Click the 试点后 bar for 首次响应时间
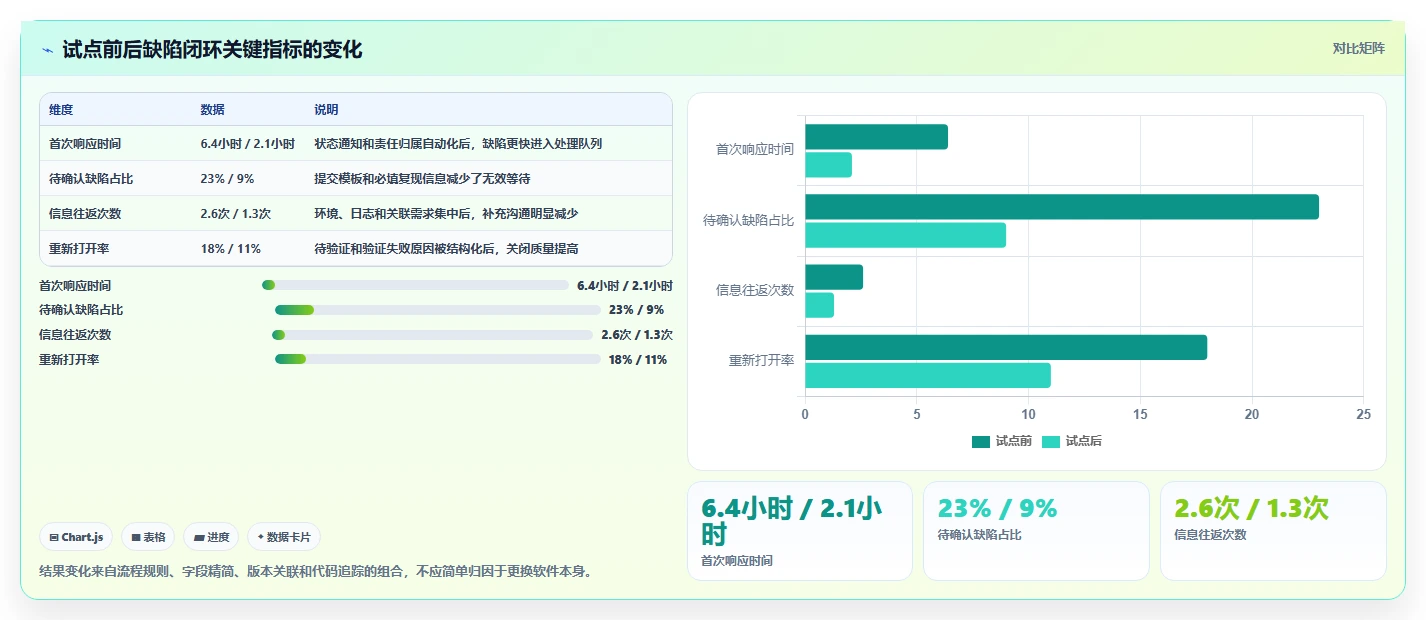 pos(828,165)
